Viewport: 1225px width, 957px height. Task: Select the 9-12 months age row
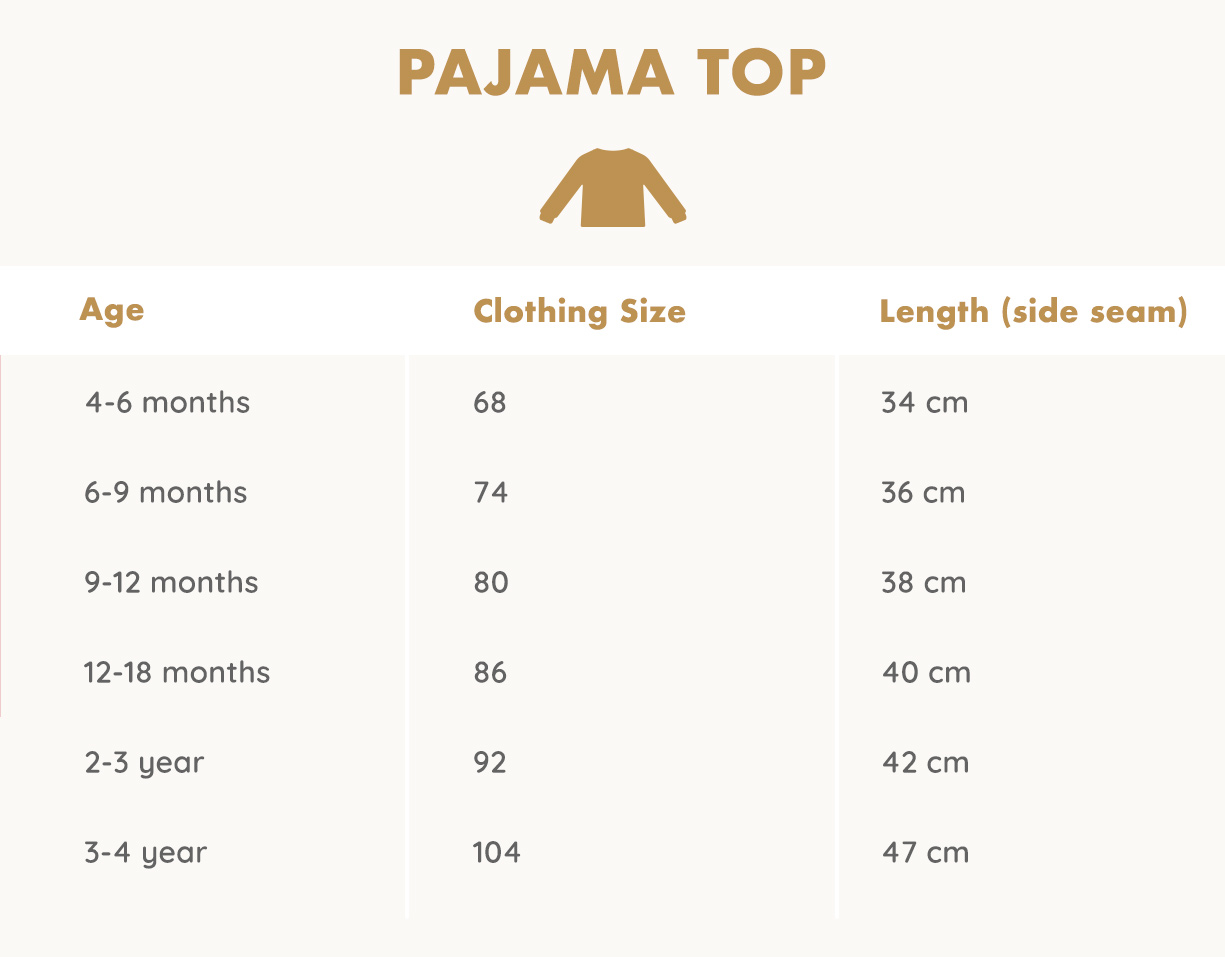[x=171, y=583]
